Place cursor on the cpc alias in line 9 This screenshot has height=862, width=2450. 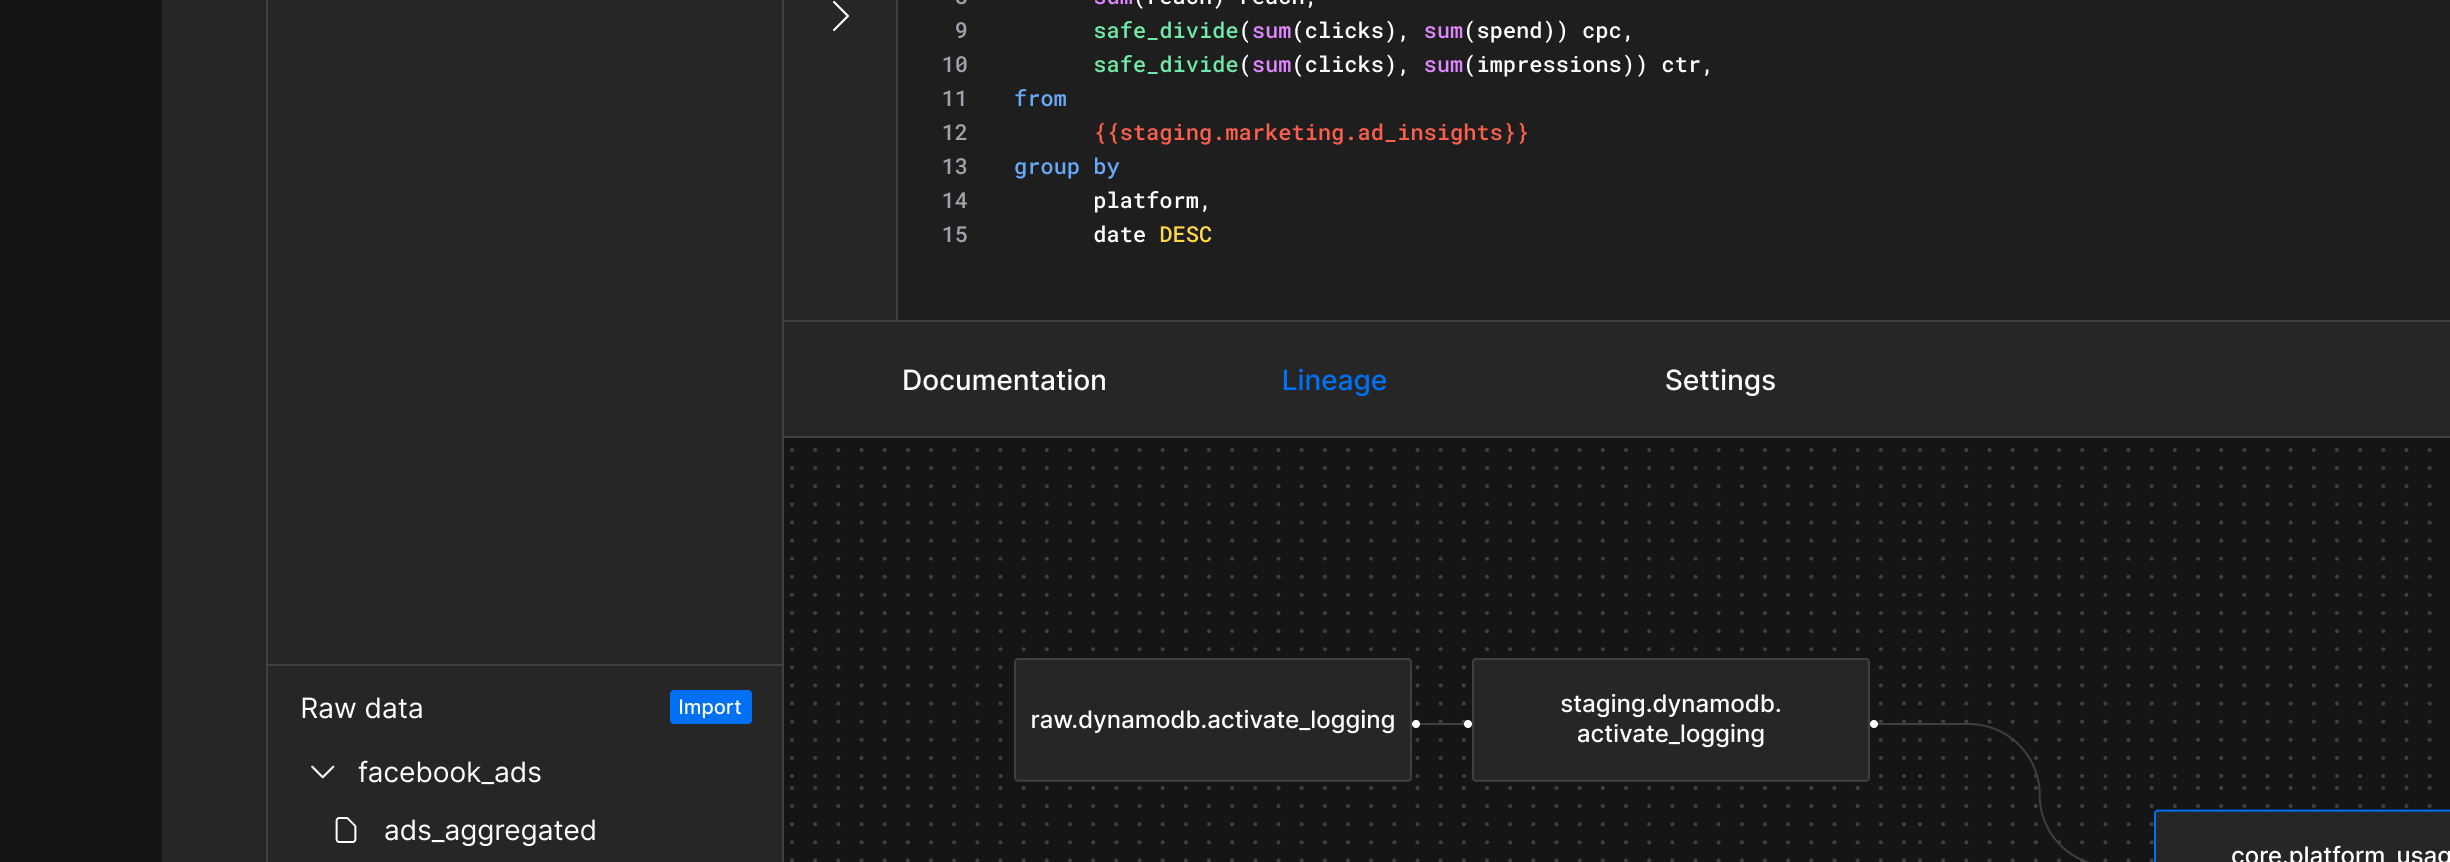[x=1600, y=31]
